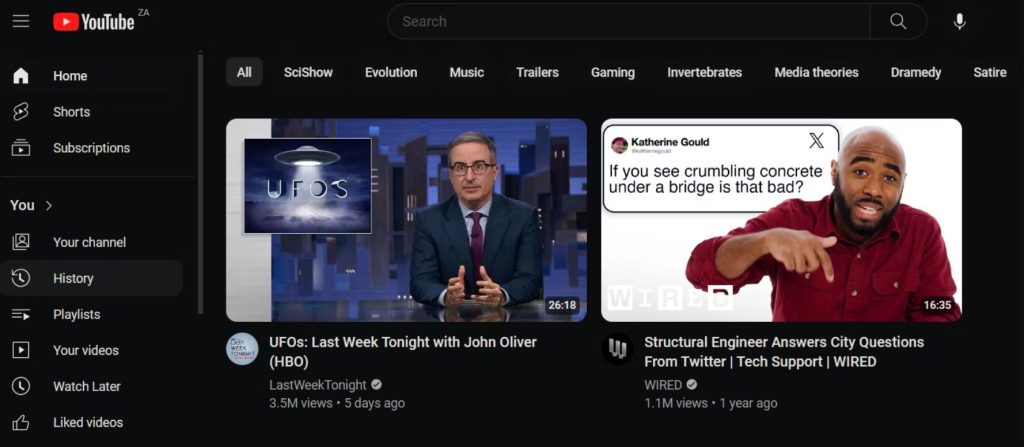Go to Subscriptions in sidebar
This screenshot has height=447, width=1024.
91,148
